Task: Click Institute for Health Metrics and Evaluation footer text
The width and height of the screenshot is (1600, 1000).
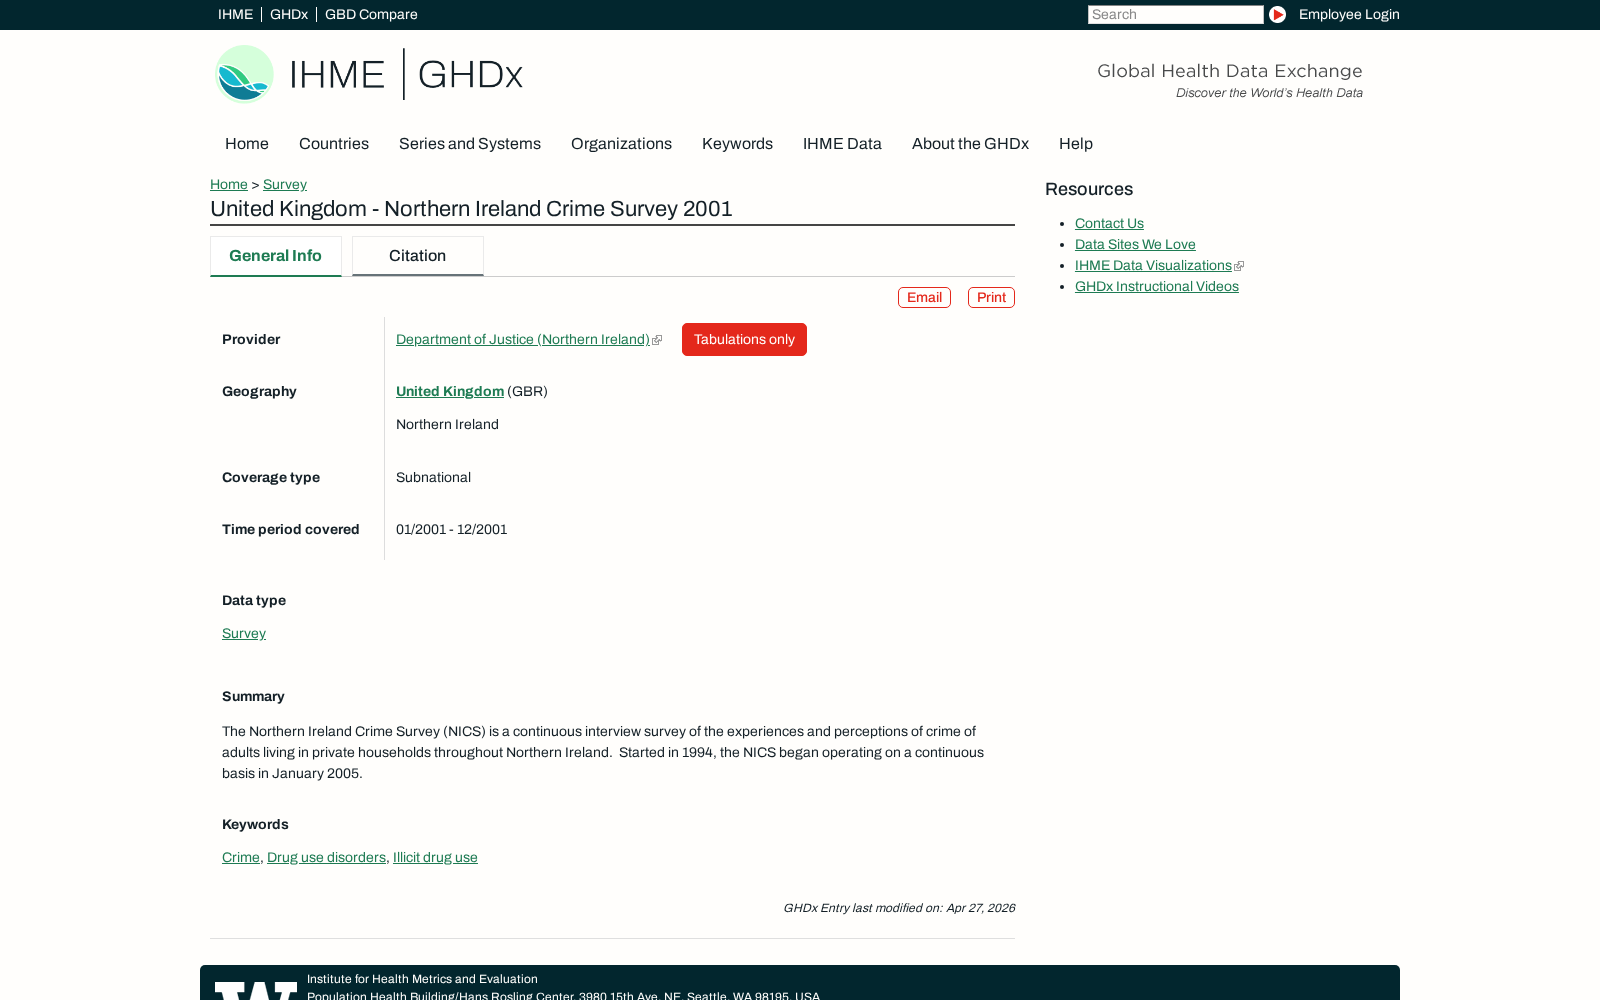Action: [422, 979]
